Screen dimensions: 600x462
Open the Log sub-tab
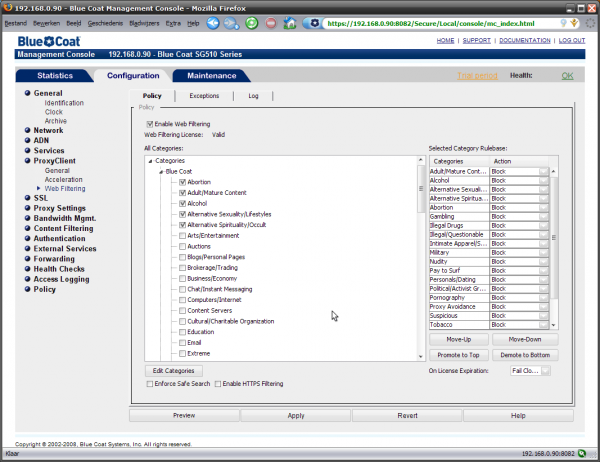(x=253, y=96)
